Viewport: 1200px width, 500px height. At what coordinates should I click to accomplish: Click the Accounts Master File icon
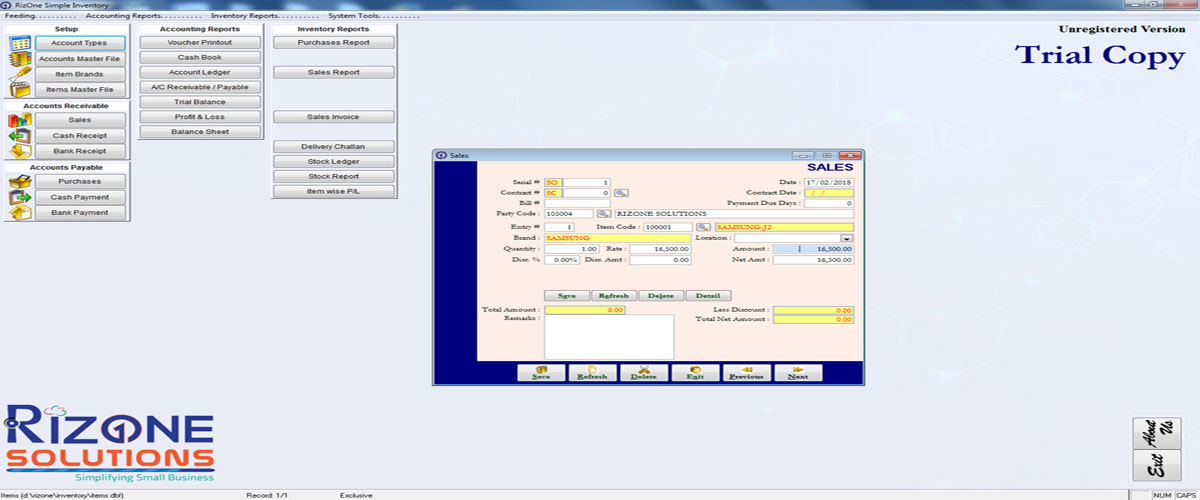pos(19,59)
